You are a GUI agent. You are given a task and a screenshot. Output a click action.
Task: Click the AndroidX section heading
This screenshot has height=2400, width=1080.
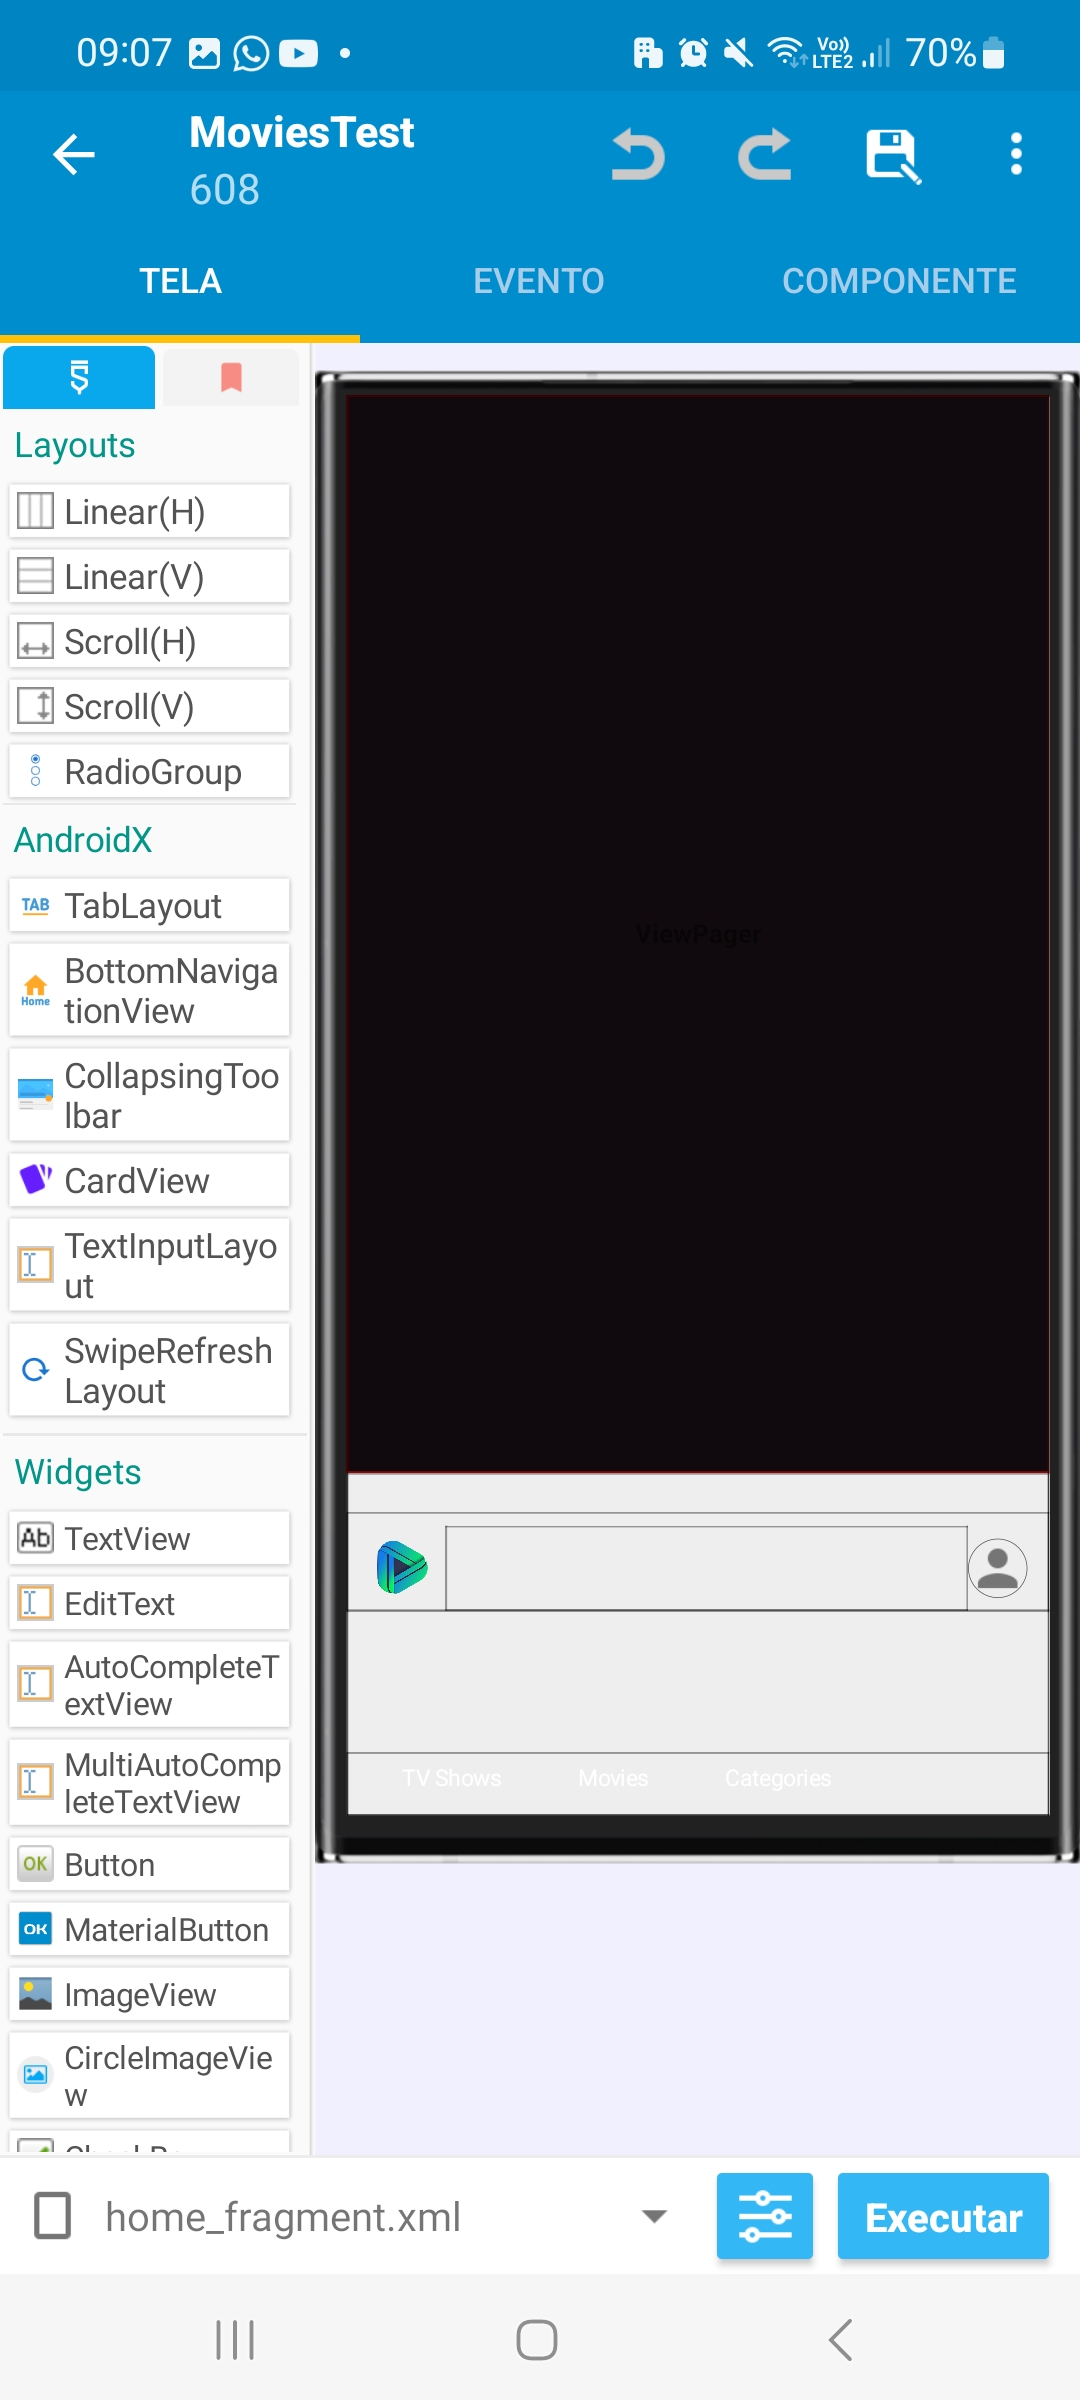[x=83, y=840]
